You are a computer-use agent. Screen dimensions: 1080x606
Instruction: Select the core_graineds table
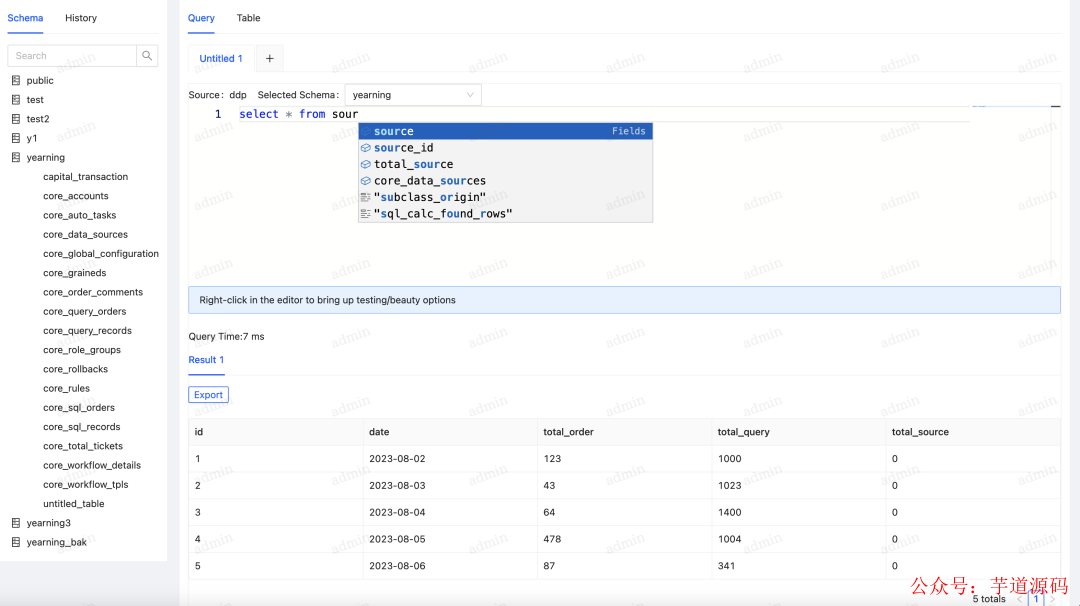(x=74, y=273)
